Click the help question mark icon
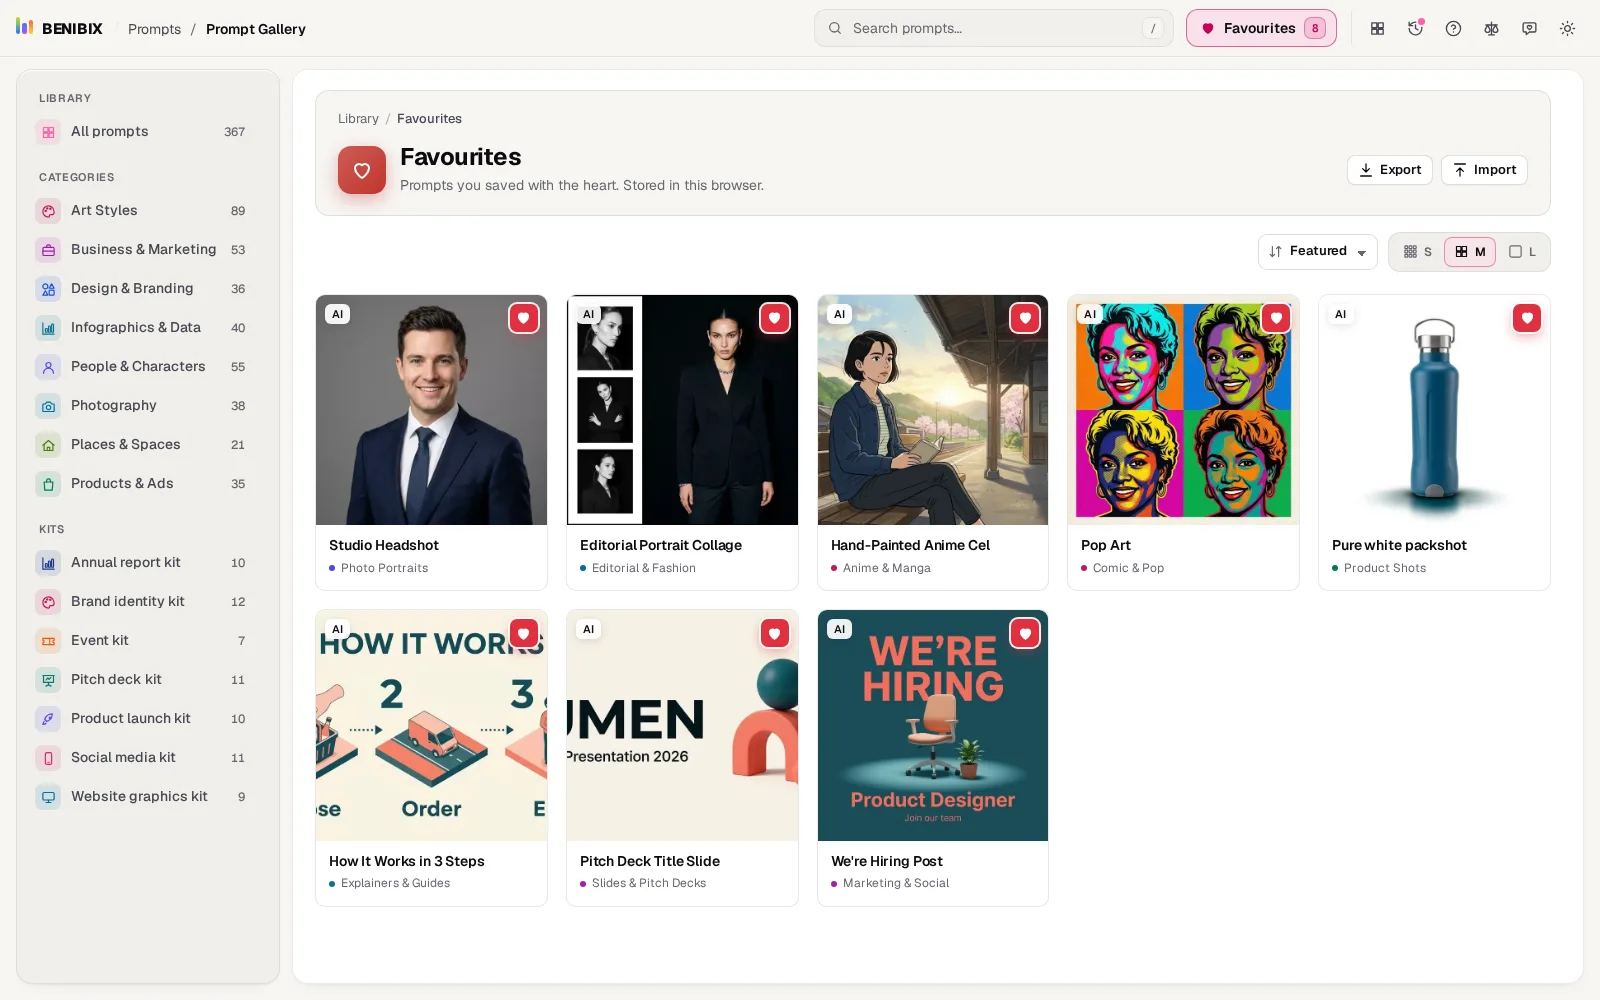Screen dimensions: 1600x1000 (1453, 28)
